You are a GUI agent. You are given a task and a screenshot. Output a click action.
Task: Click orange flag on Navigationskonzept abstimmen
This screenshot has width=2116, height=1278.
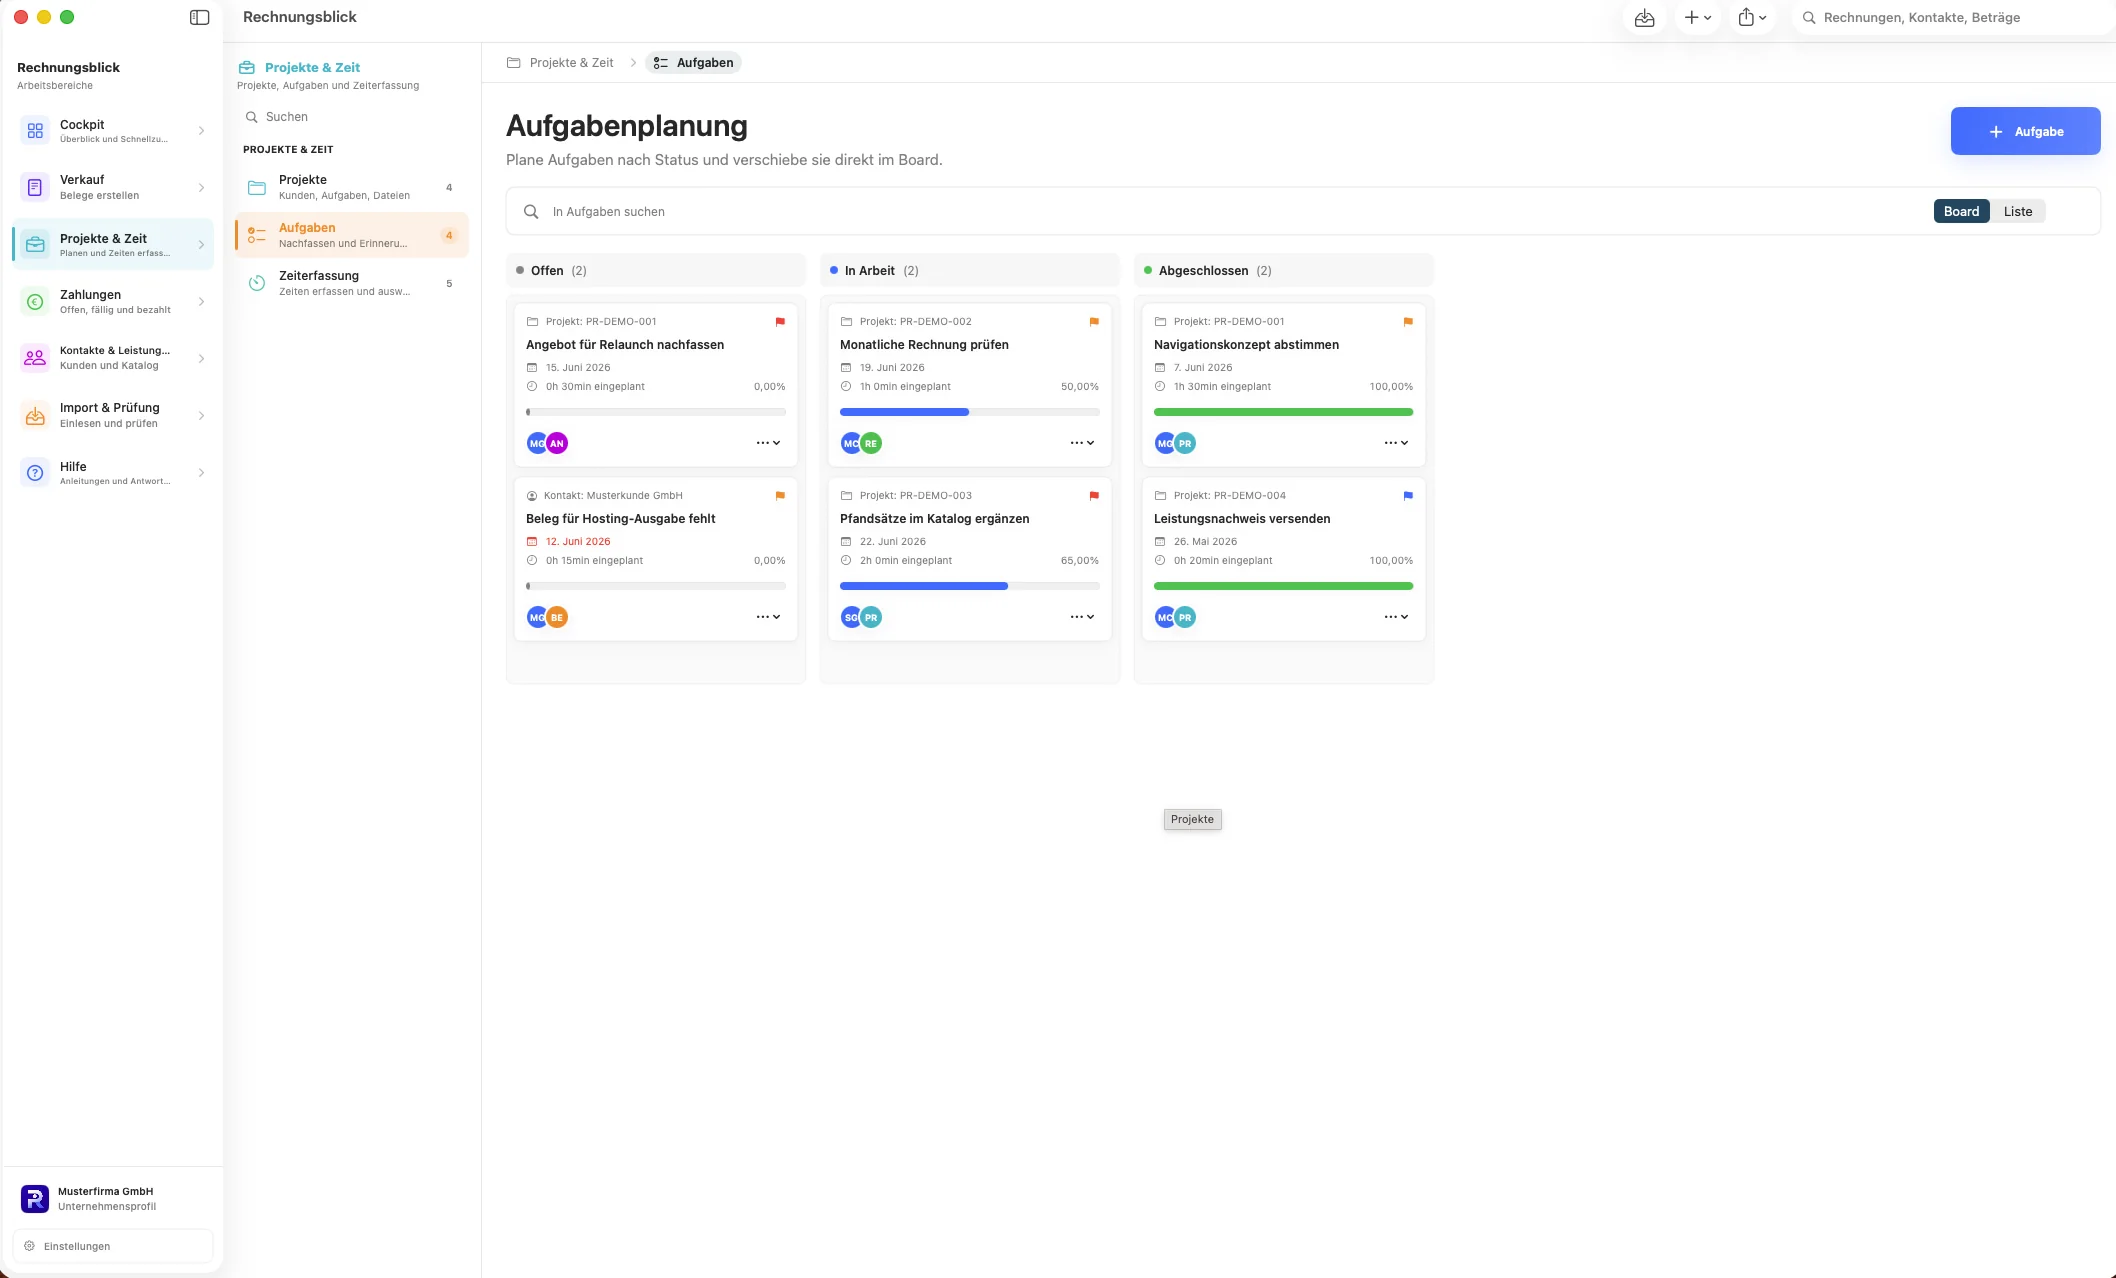(x=1408, y=322)
